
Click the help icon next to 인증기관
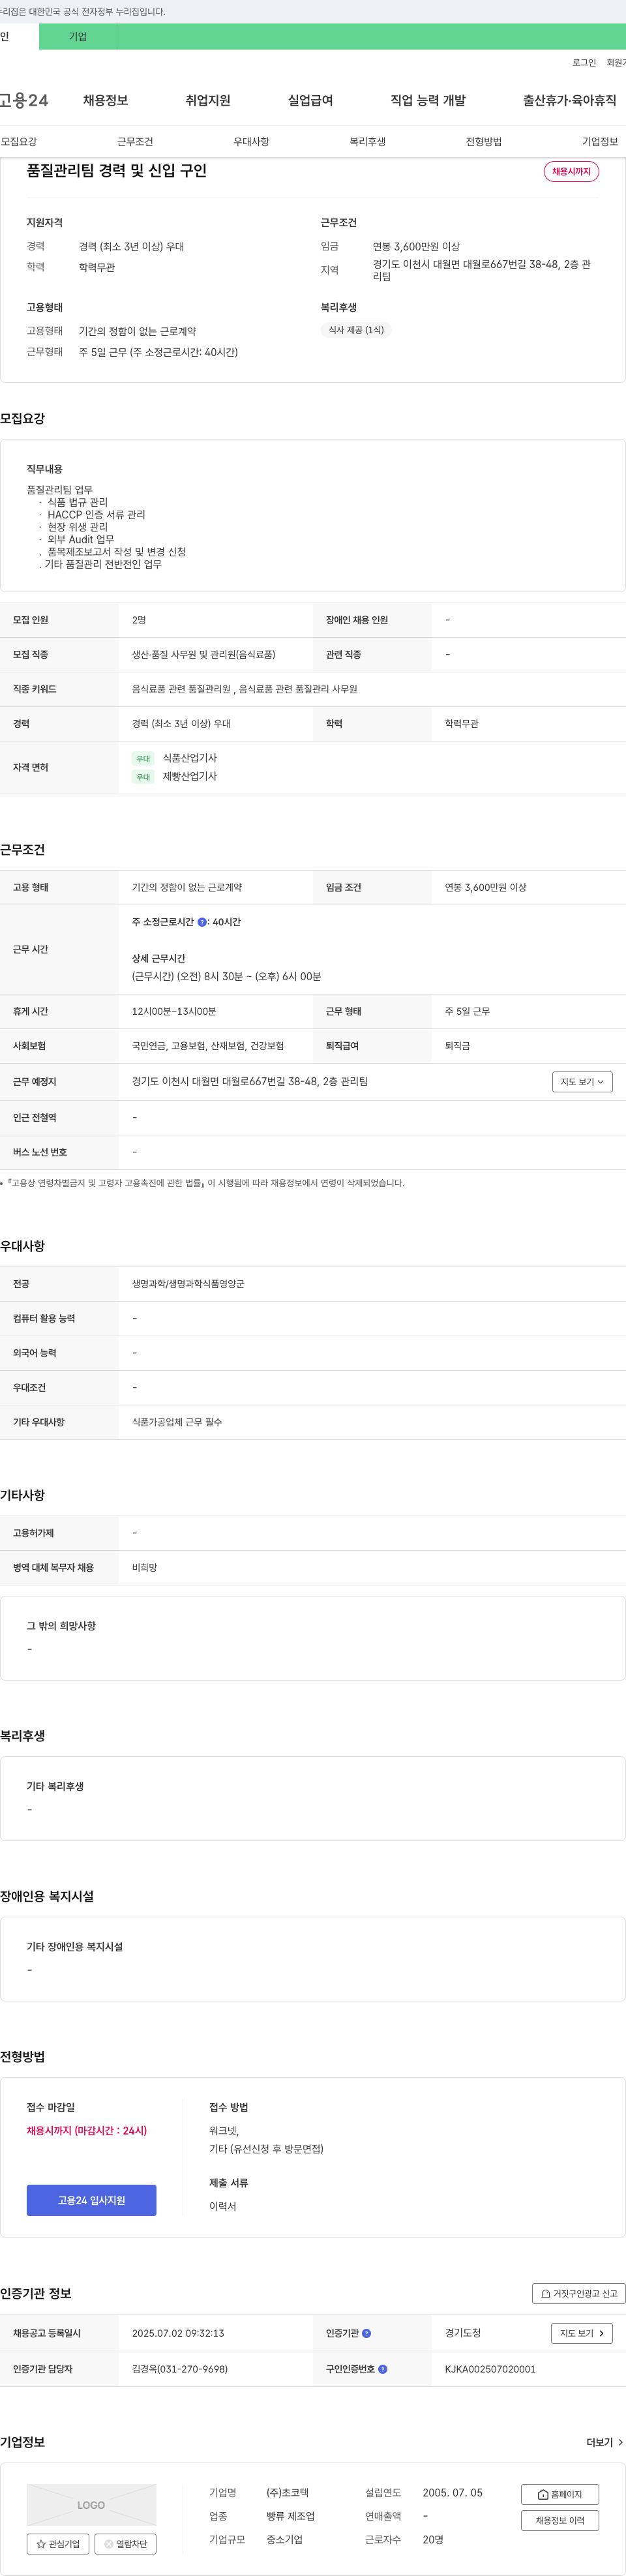(366, 2333)
